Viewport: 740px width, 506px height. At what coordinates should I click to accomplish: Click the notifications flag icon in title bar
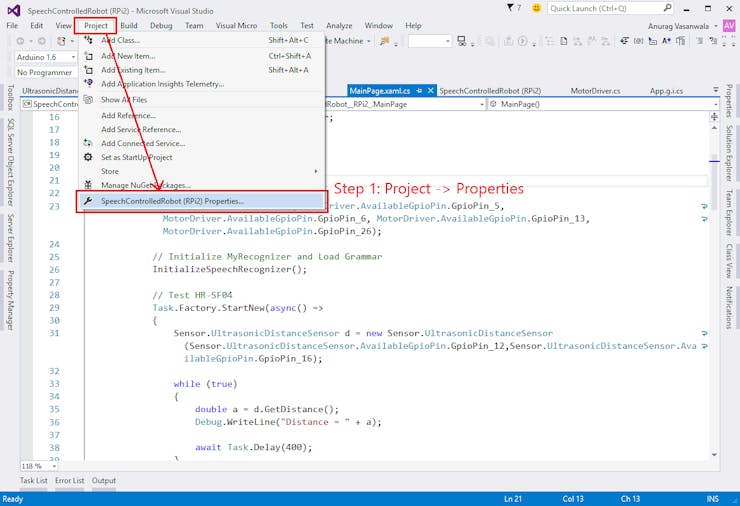pyautogui.click(x=510, y=8)
